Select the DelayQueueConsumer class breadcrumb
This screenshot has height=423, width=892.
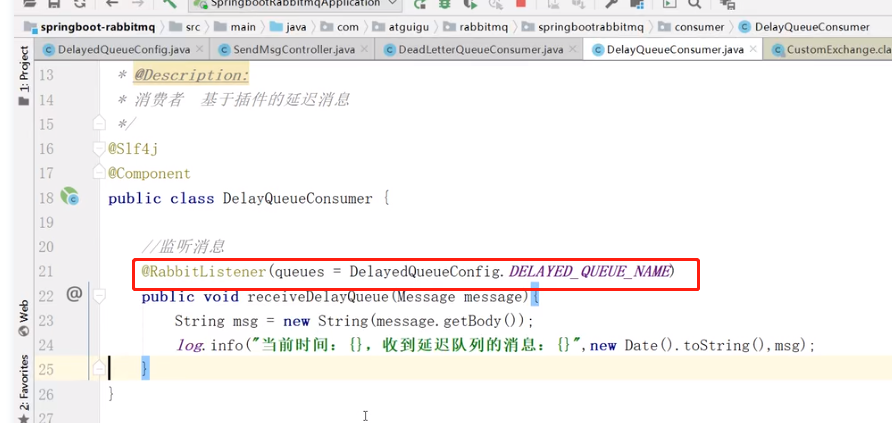pyautogui.click(x=804, y=27)
